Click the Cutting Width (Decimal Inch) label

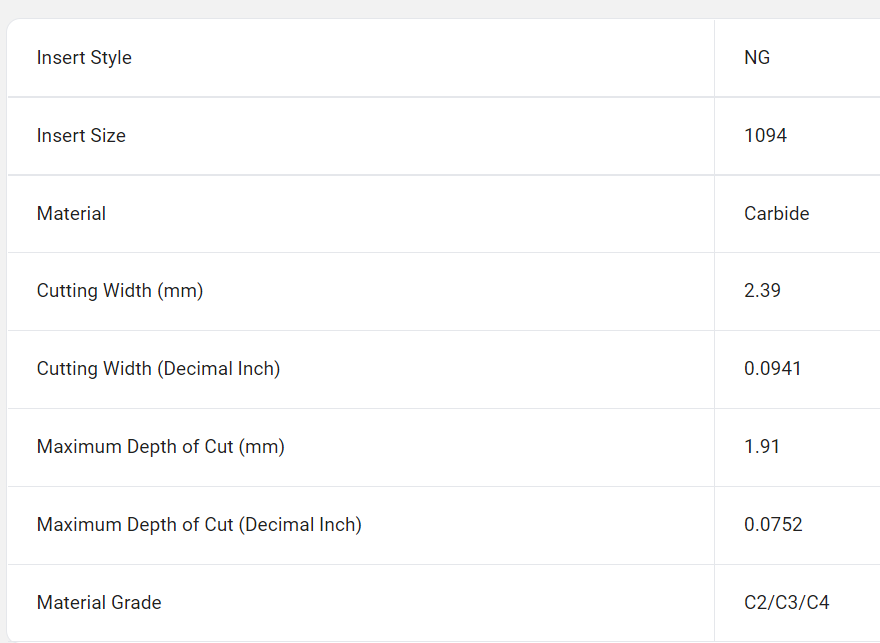point(158,369)
